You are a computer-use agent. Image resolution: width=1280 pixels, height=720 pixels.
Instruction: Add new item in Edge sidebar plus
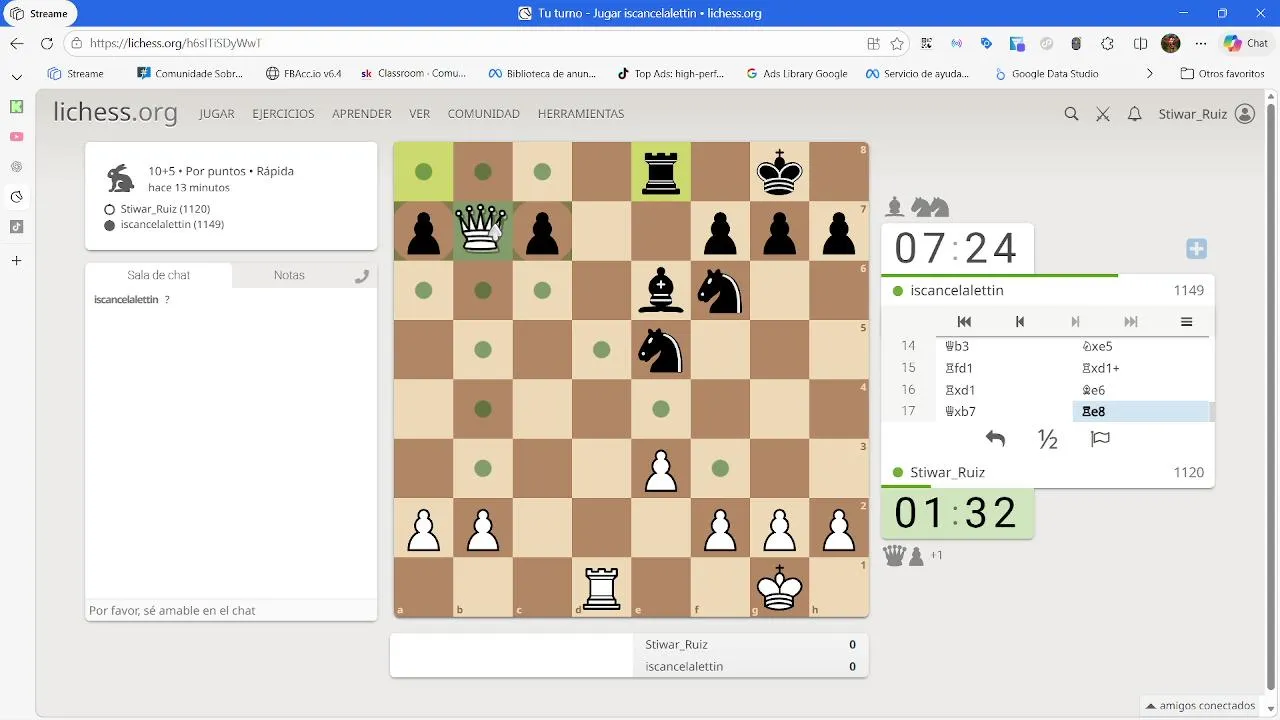point(16,261)
